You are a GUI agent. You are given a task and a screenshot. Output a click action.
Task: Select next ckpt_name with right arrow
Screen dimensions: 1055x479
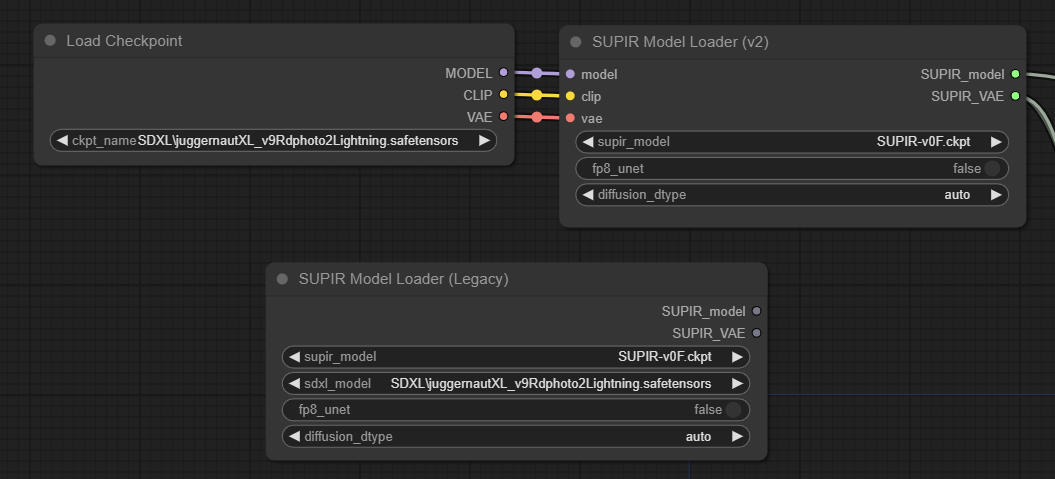click(484, 141)
